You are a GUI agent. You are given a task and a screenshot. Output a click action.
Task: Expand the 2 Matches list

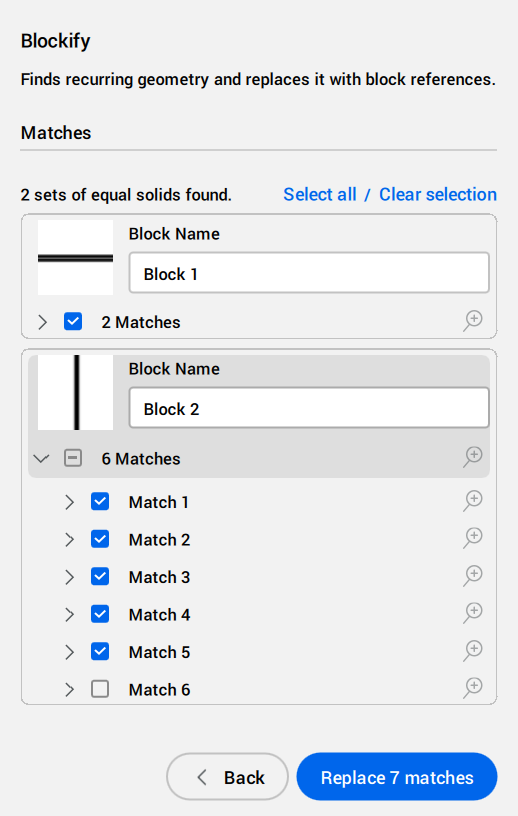coord(43,322)
